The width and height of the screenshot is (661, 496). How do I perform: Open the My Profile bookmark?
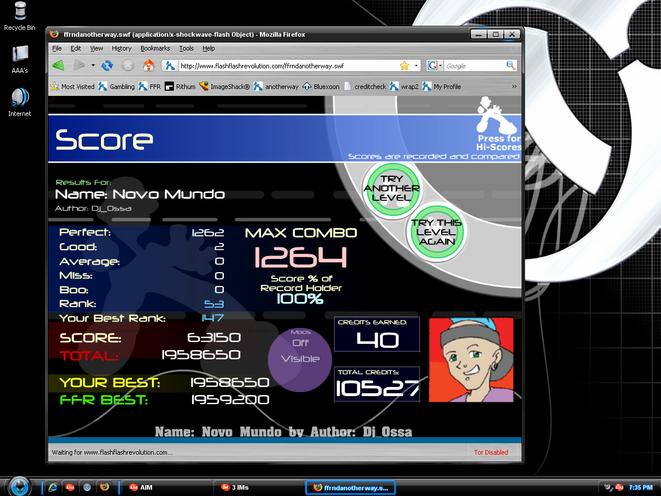[x=442, y=86]
